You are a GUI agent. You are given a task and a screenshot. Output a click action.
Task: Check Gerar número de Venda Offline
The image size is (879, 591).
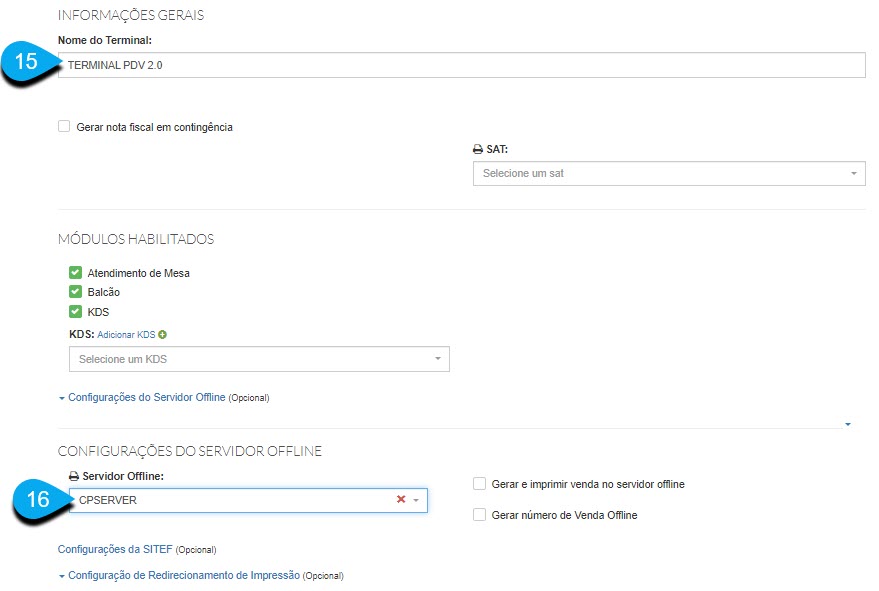click(x=480, y=515)
